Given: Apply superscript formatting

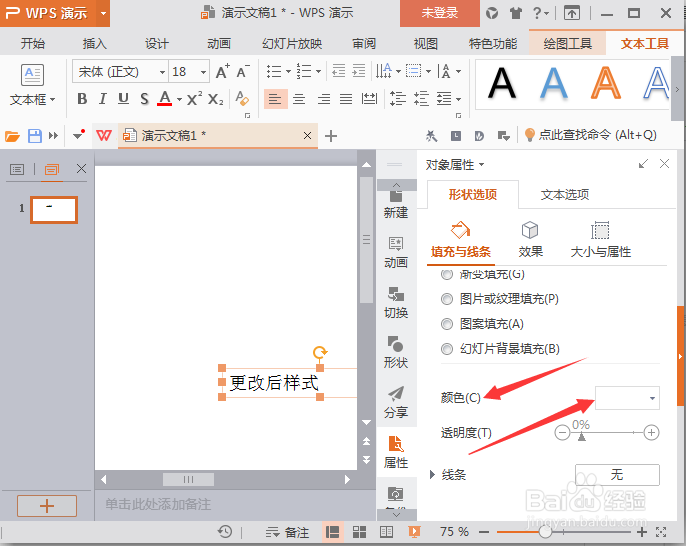Looking at the screenshot, I should click(x=194, y=99).
